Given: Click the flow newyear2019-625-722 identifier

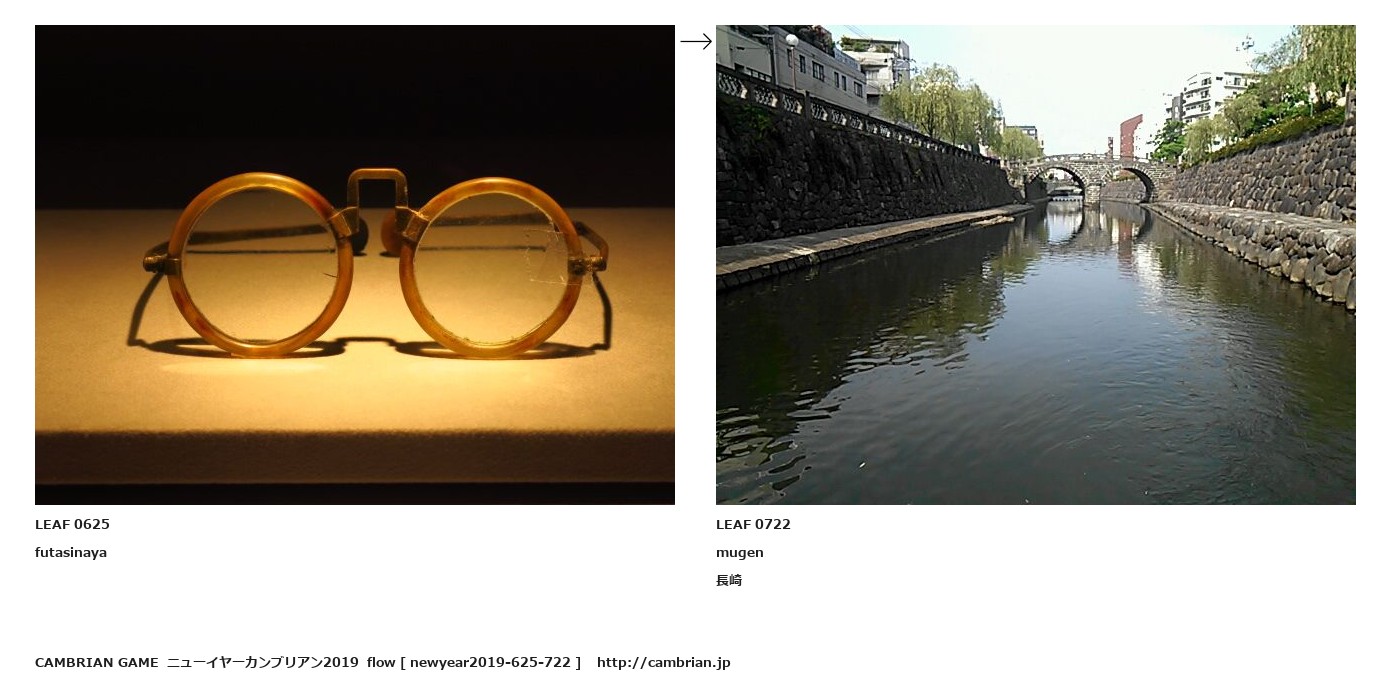Looking at the screenshot, I should point(473,662).
